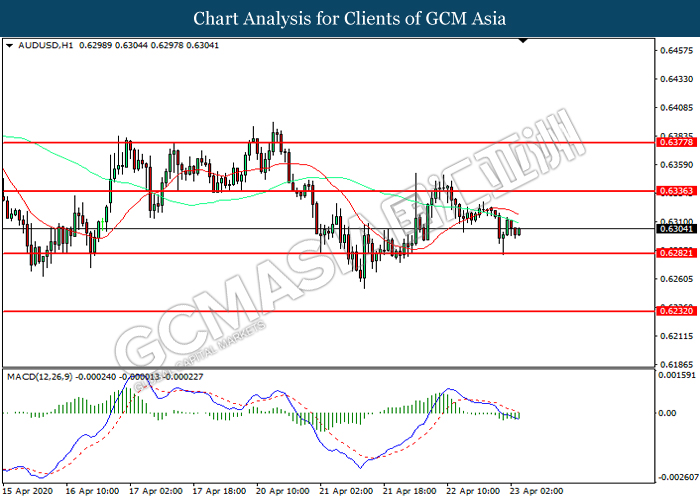Click the 0.63778 resistance price label
This screenshot has width=700, height=500.
click(x=676, y=142)
